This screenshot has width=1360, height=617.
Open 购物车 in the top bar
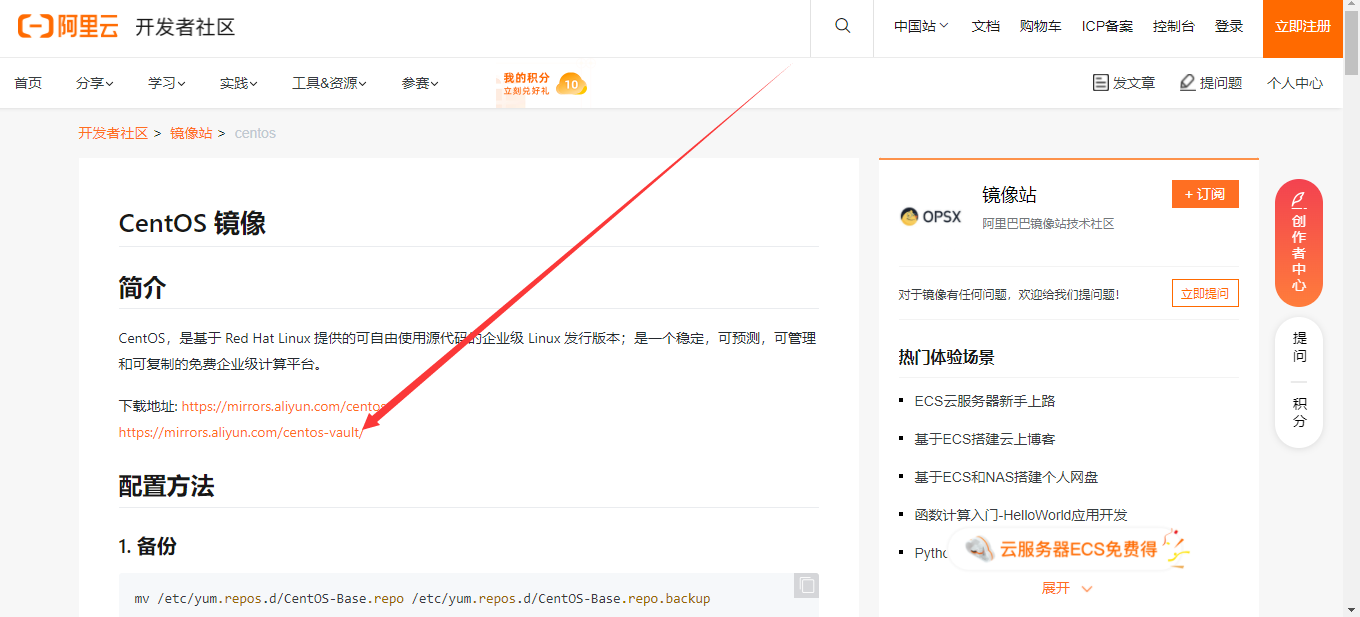(1041, 26)
